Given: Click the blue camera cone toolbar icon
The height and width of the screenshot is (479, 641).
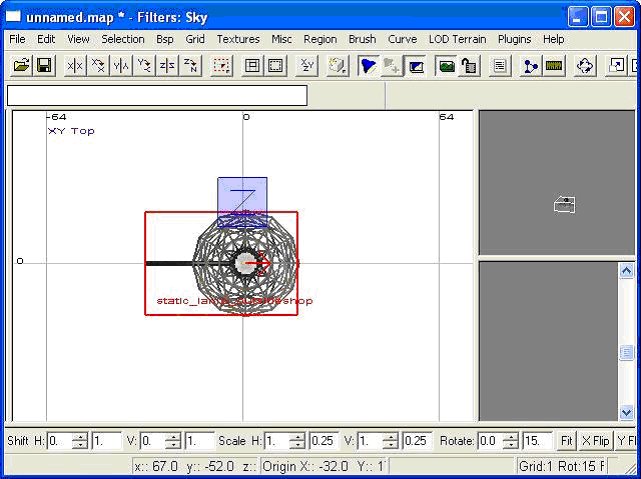Looking at the screenshot, I should [x=369, y=66].
